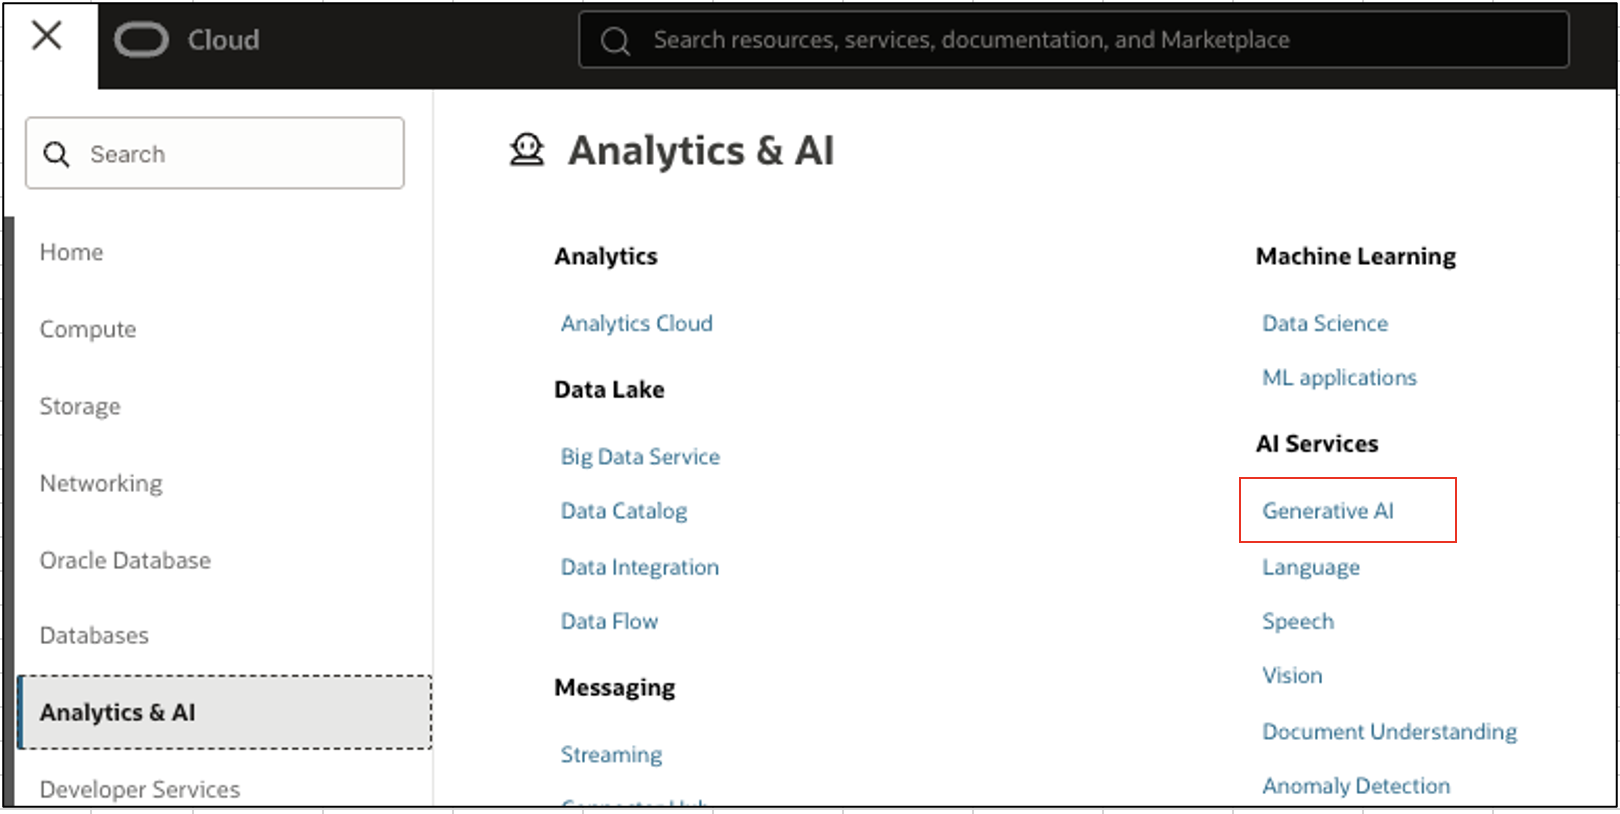This screenshot has width=1620, height=814.
Task: Open Developer Services menu category
Action: pyautogui.click(x=140, y=789)
